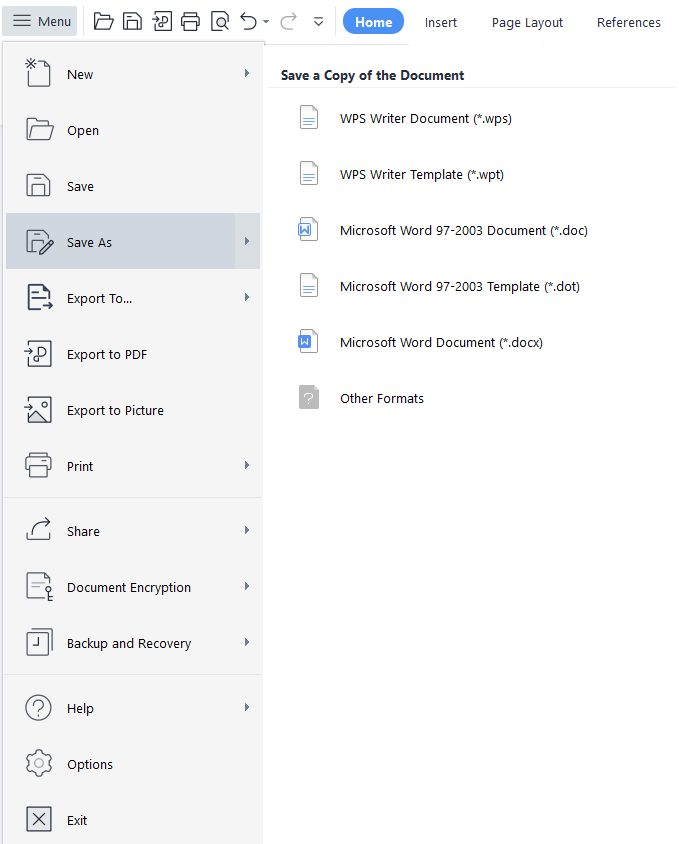Switch to the References tab
This screenshot has width=679, height=844.
tap(628, 23)
